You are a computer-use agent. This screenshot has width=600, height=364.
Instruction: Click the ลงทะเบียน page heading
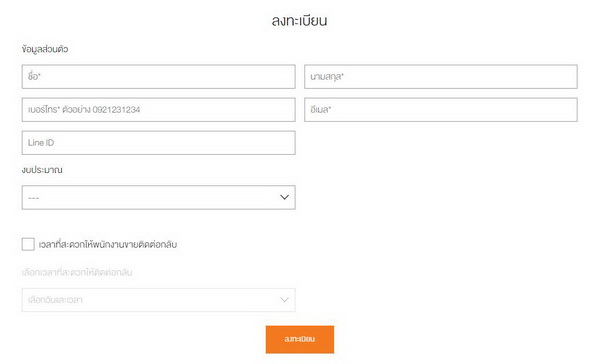point(299,21)
